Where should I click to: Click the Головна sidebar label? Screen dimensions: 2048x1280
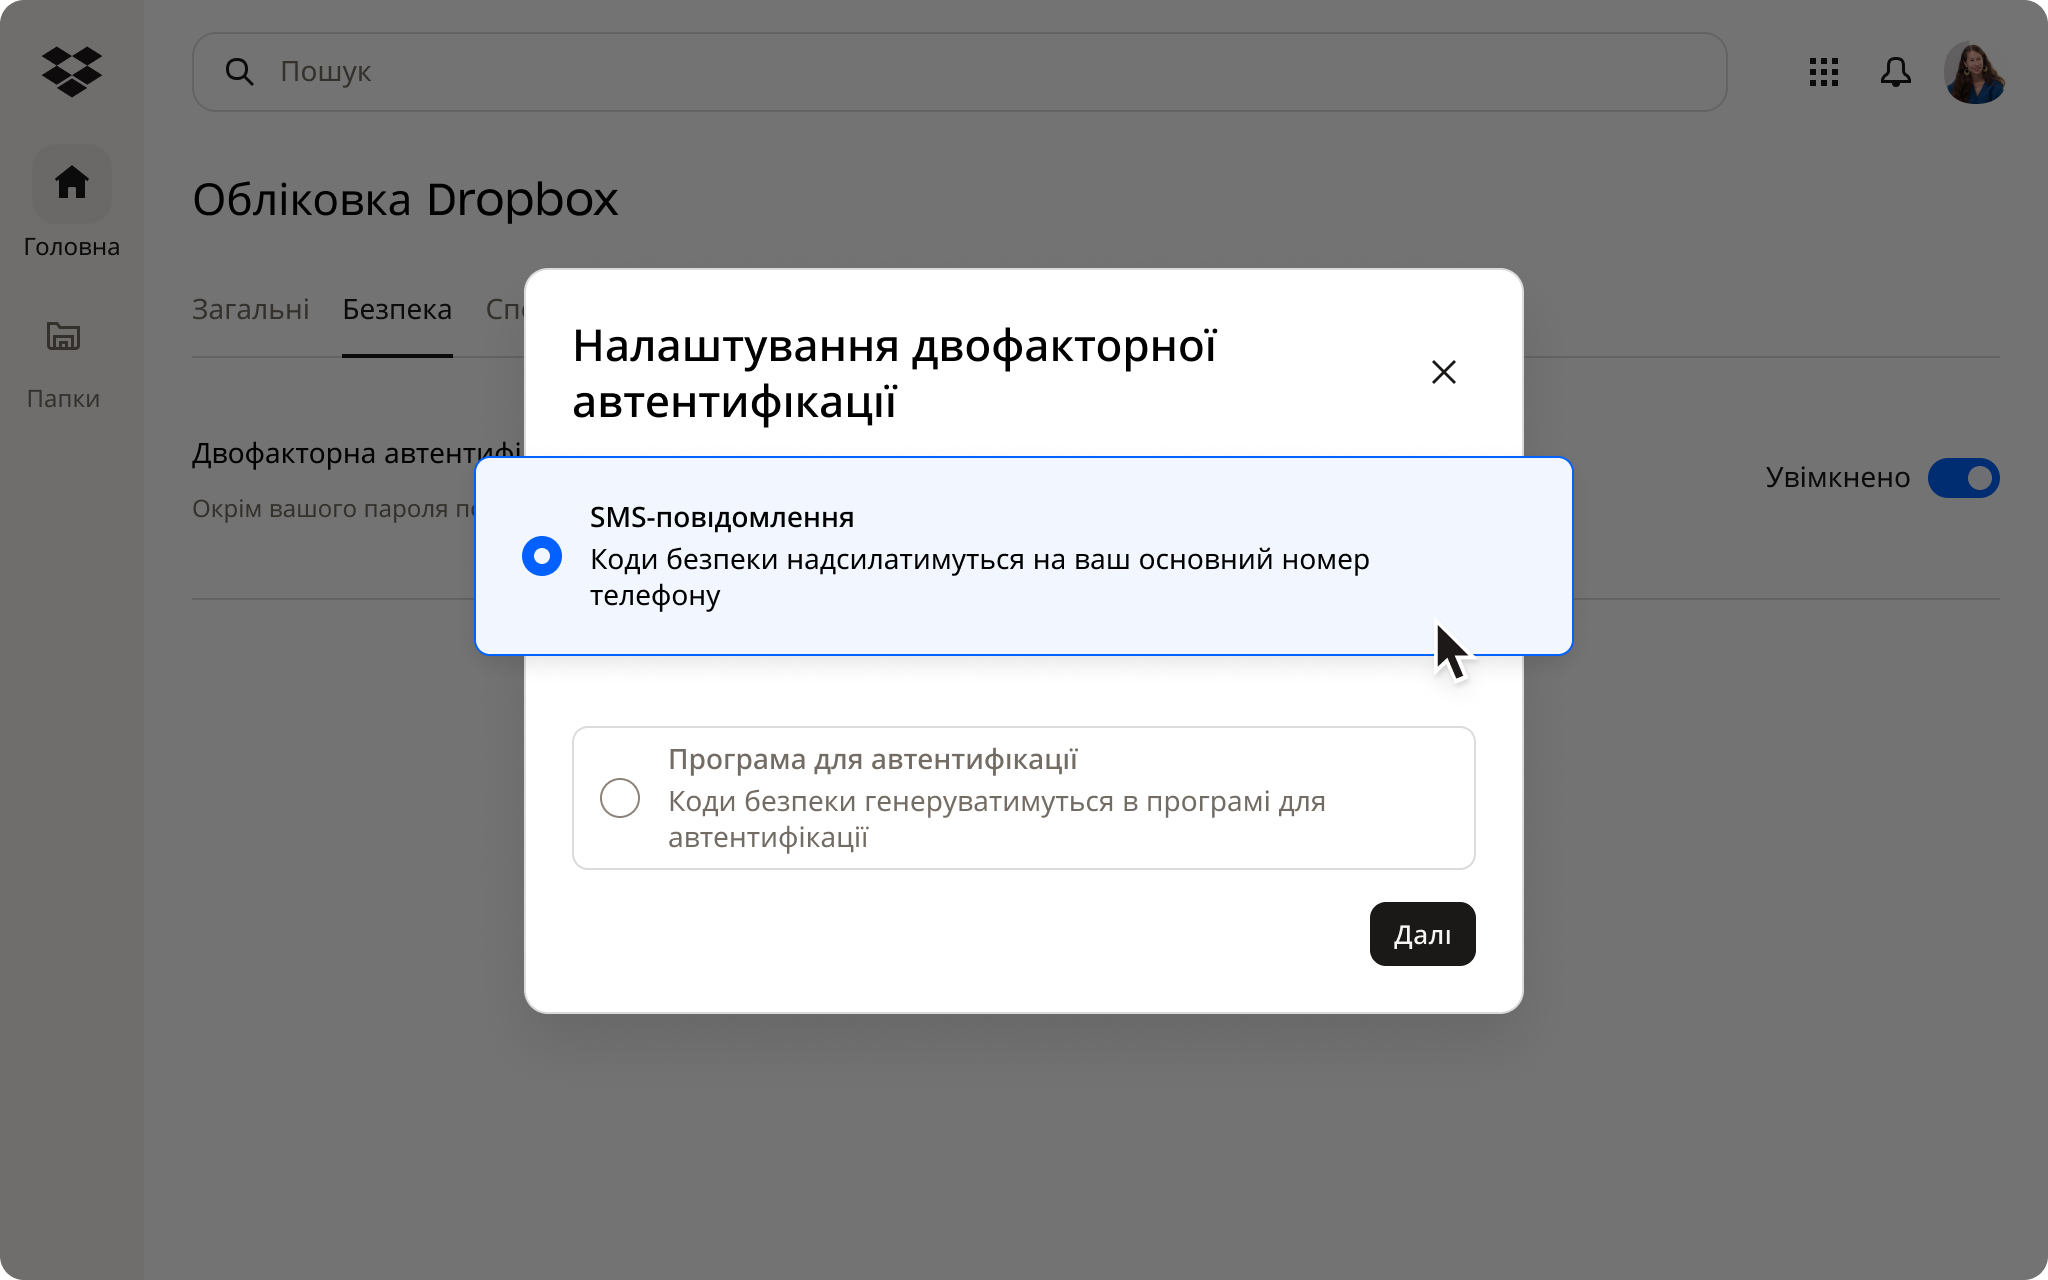[72, 247]
